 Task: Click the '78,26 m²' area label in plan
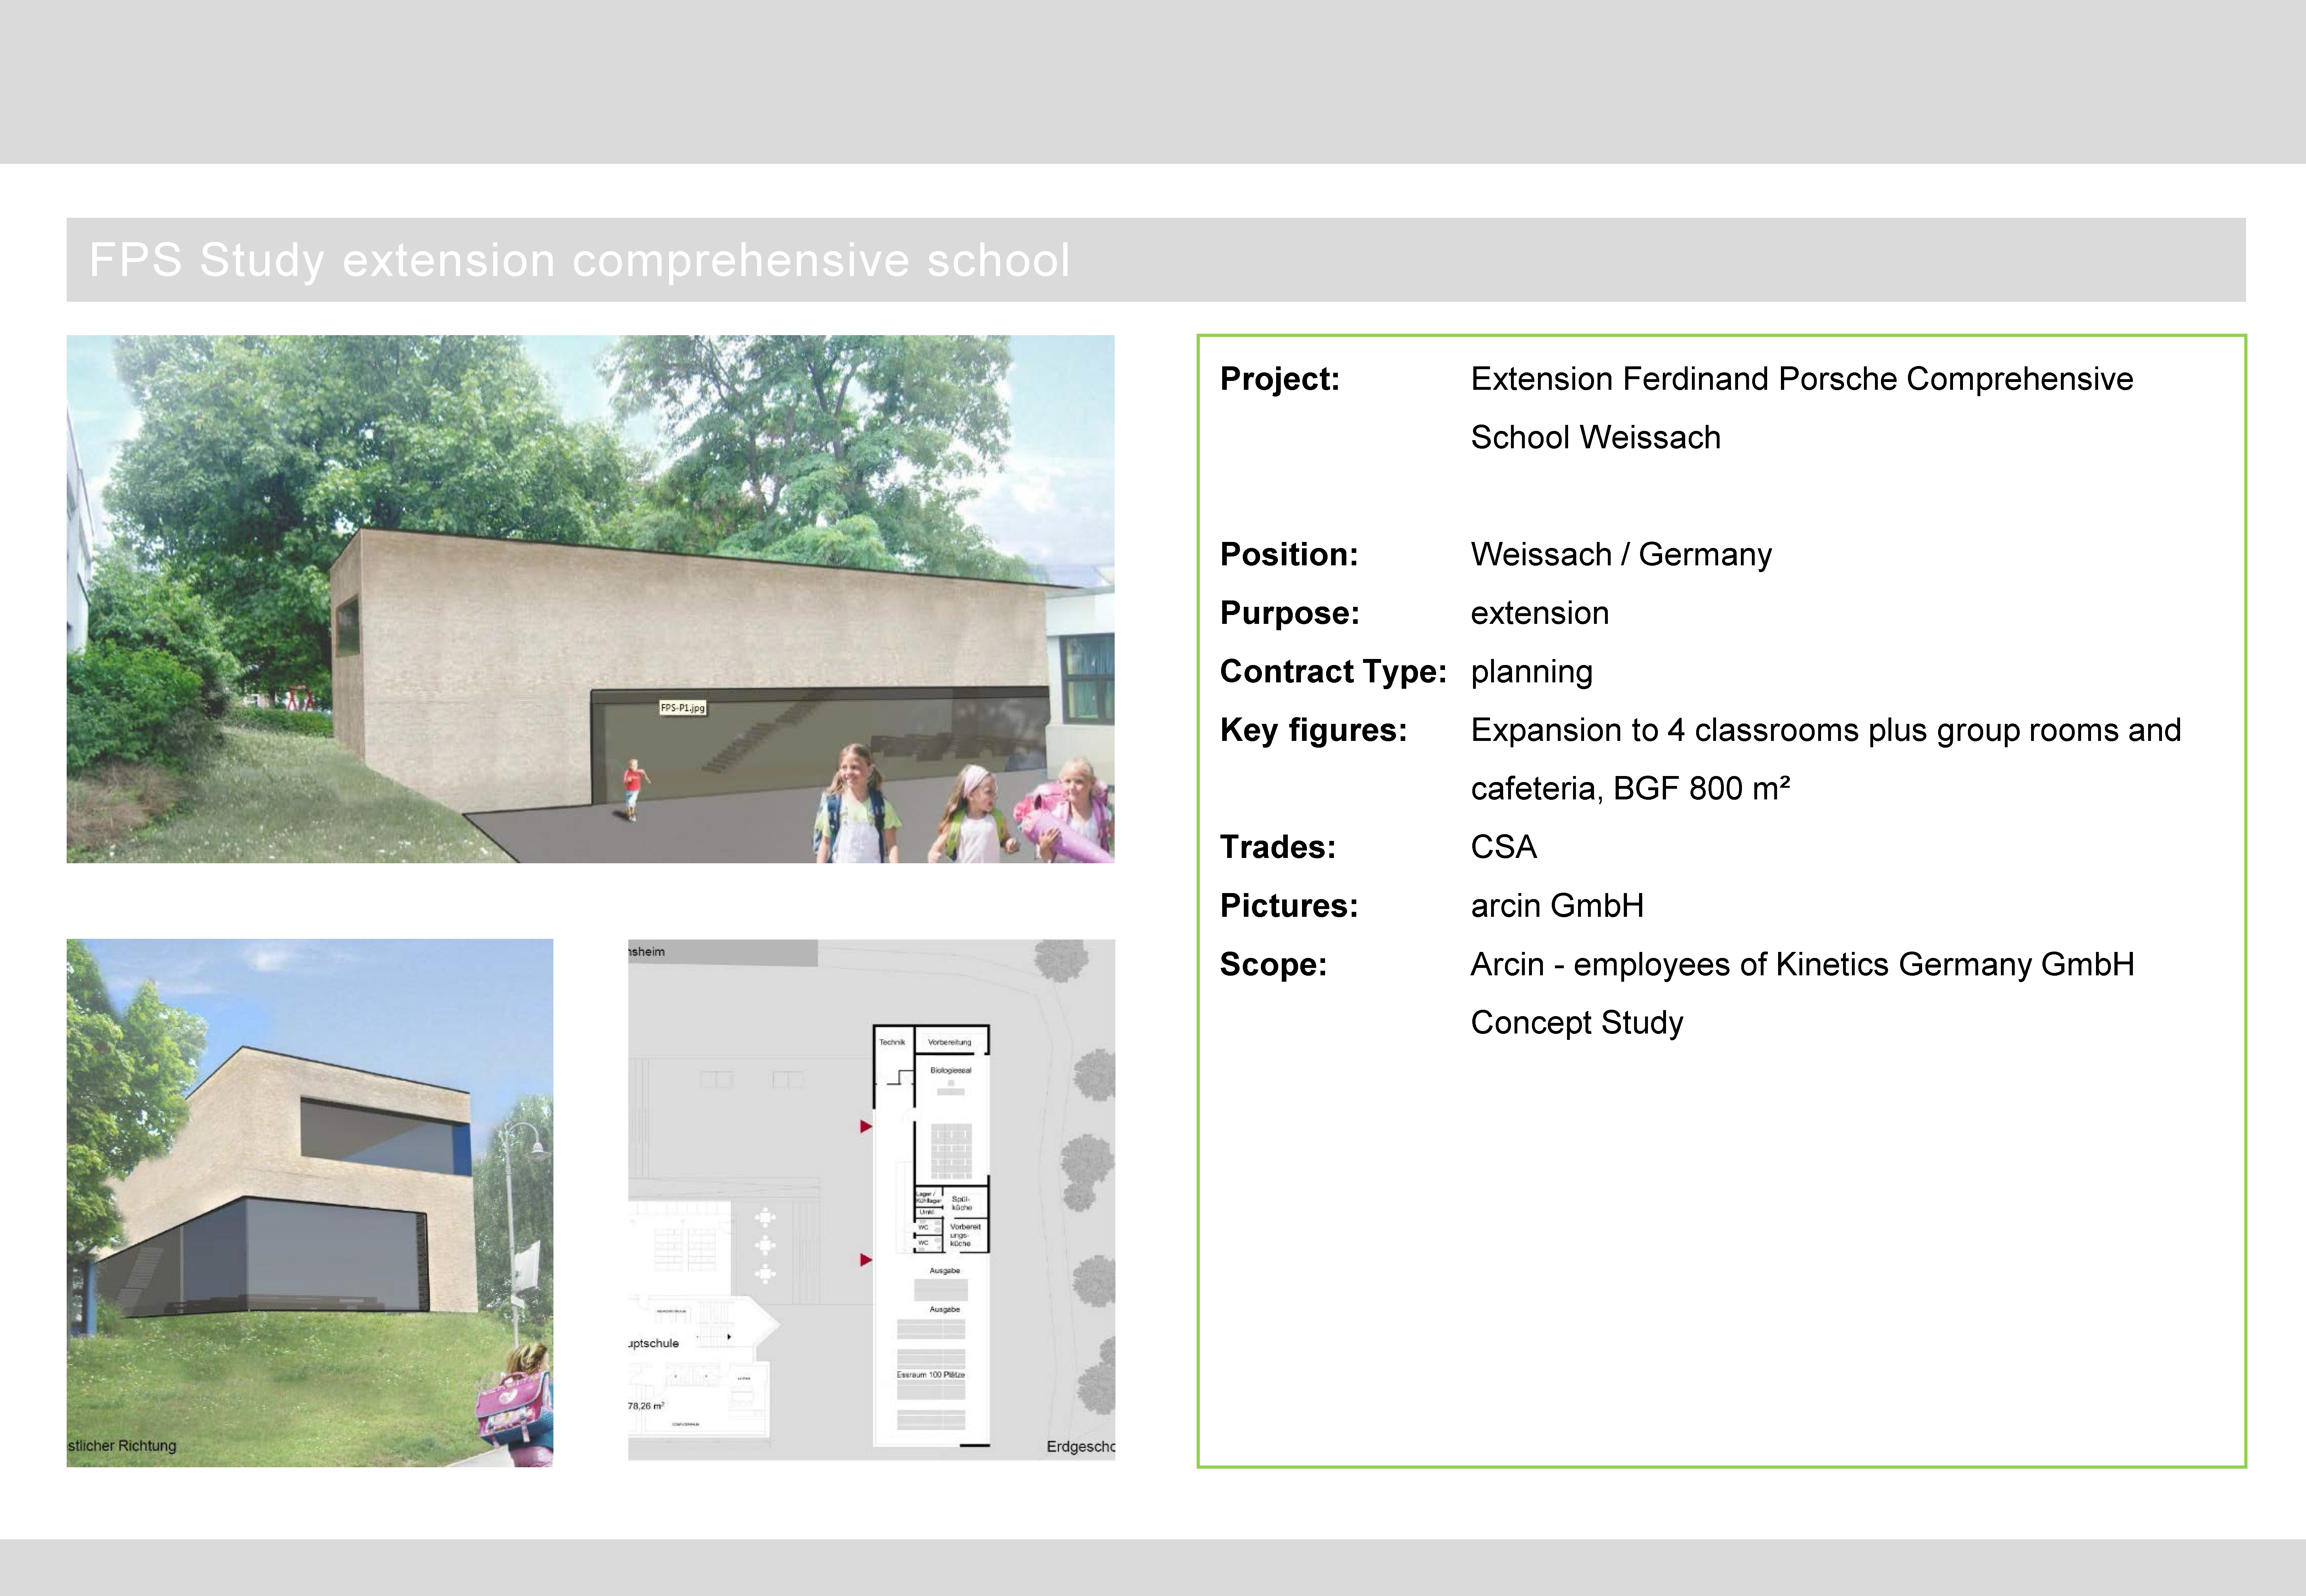click(x=646, y=1406)
